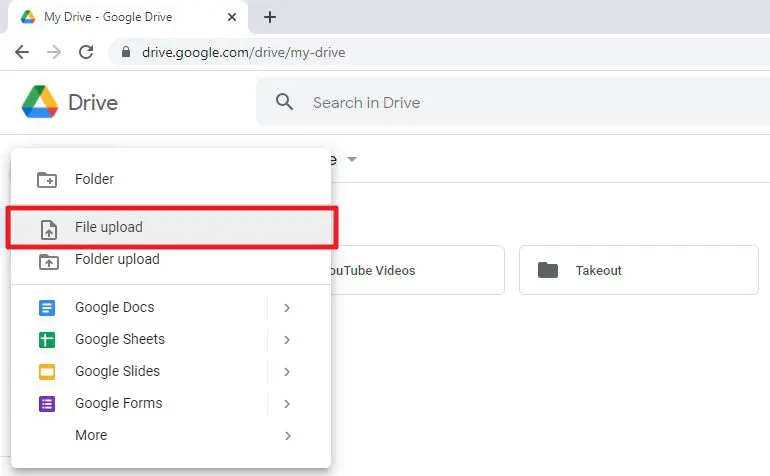This screenshot has width=770, height=476.
Task: Reload the page with refresh icon
Action: [x=86, y=52]
